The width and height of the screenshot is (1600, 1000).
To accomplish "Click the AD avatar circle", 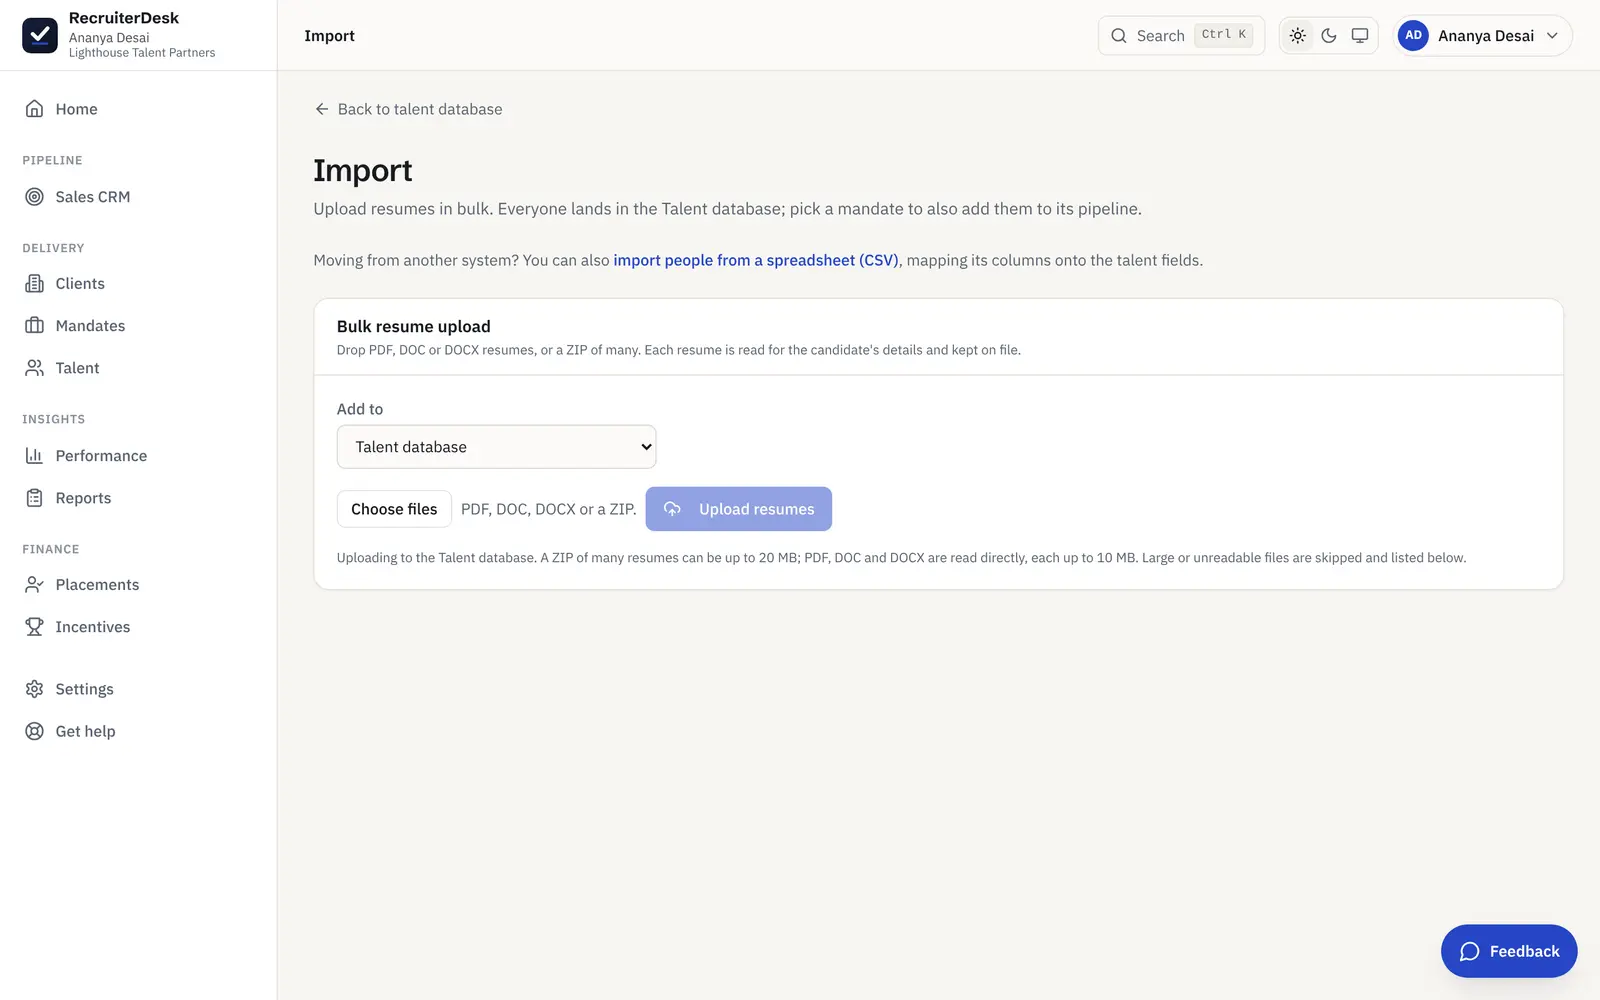I will 1413,36.
